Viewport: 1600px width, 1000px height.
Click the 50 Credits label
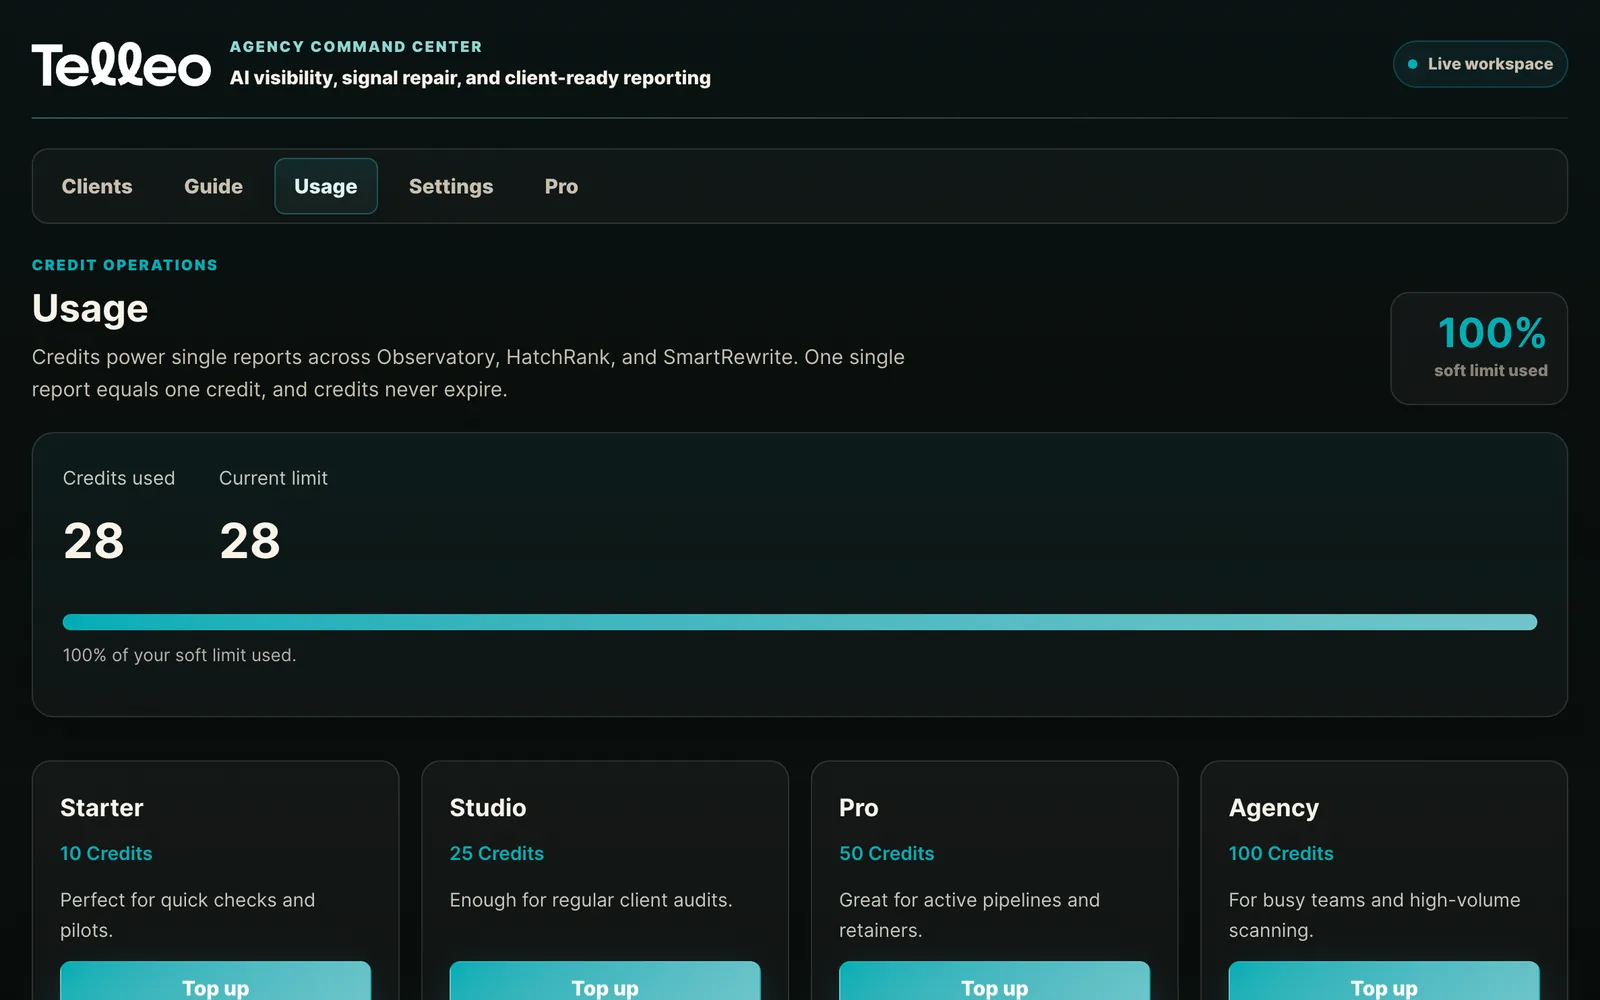coord(887,853)
